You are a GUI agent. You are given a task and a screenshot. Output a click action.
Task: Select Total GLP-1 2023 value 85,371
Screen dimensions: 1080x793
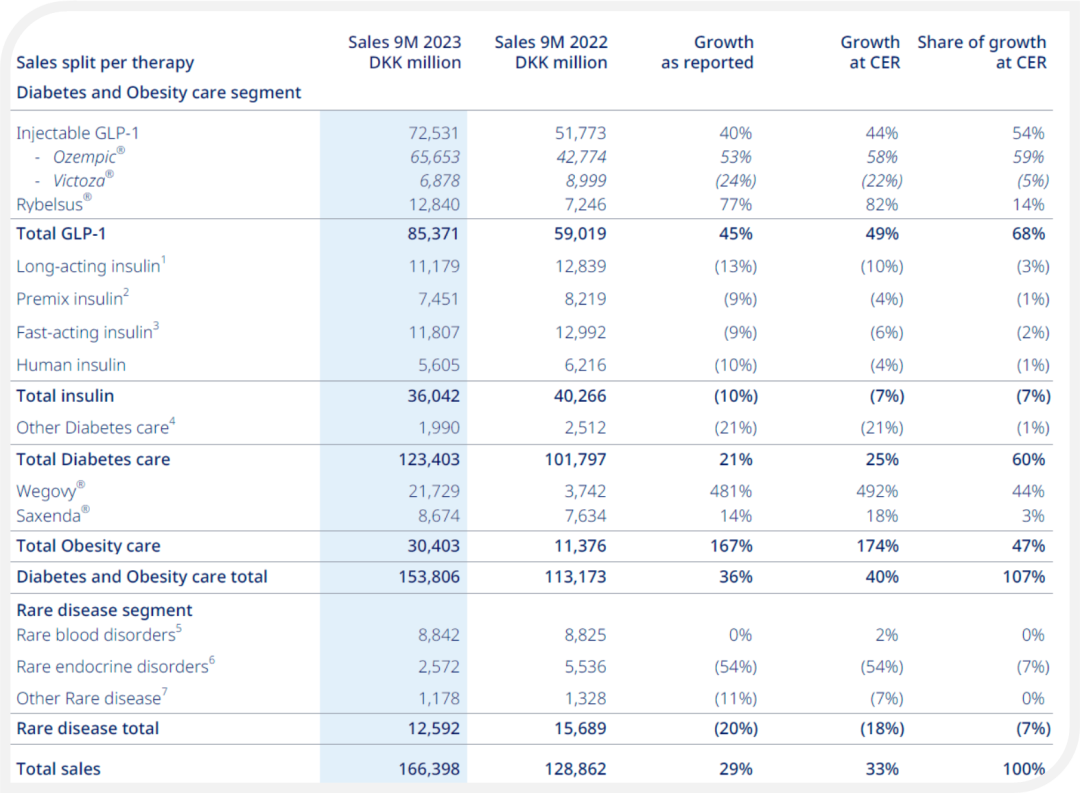point(433,234)
